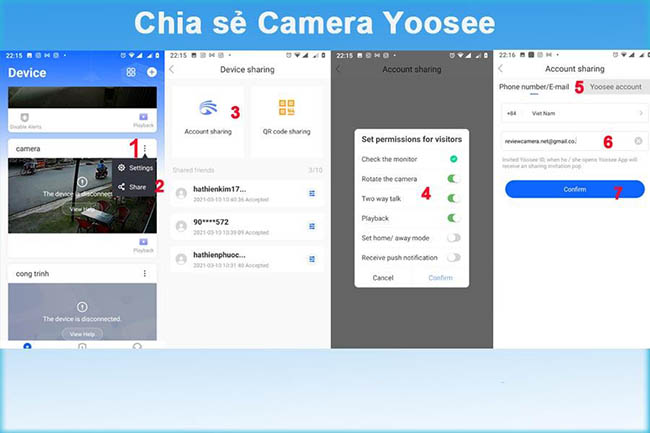This screenshot has height=433, width=650.
Task: Open Playback below the camera thumbnail
Action: tap(143, 245)
